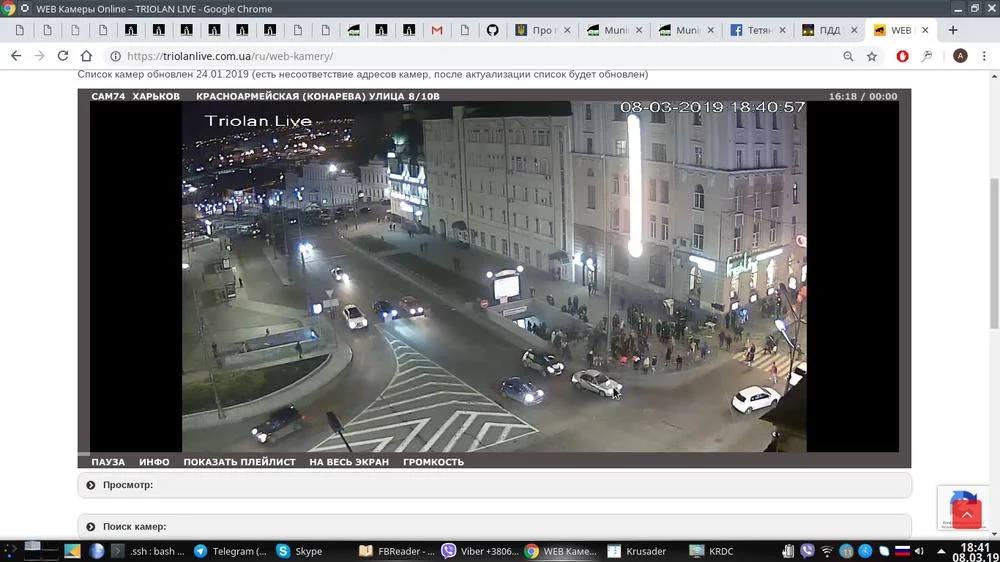Bookmark this page with the star icon

click(872, 57)
